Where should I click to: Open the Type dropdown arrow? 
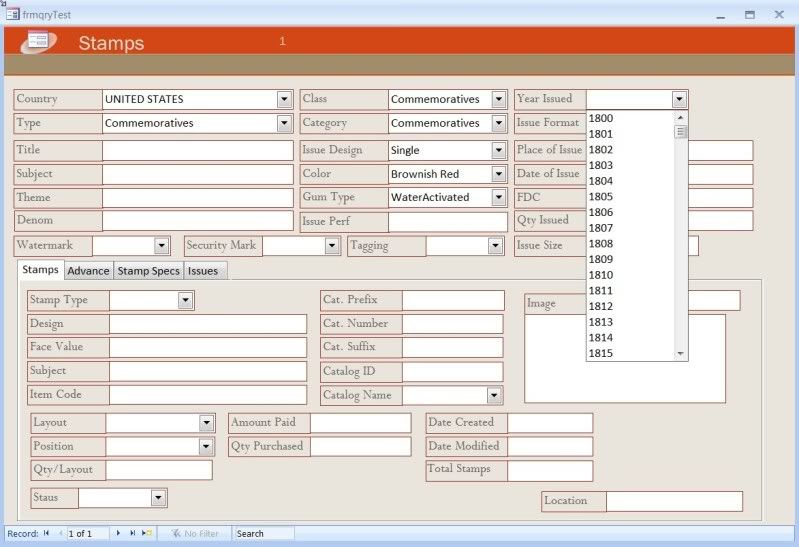coord(284,123)
